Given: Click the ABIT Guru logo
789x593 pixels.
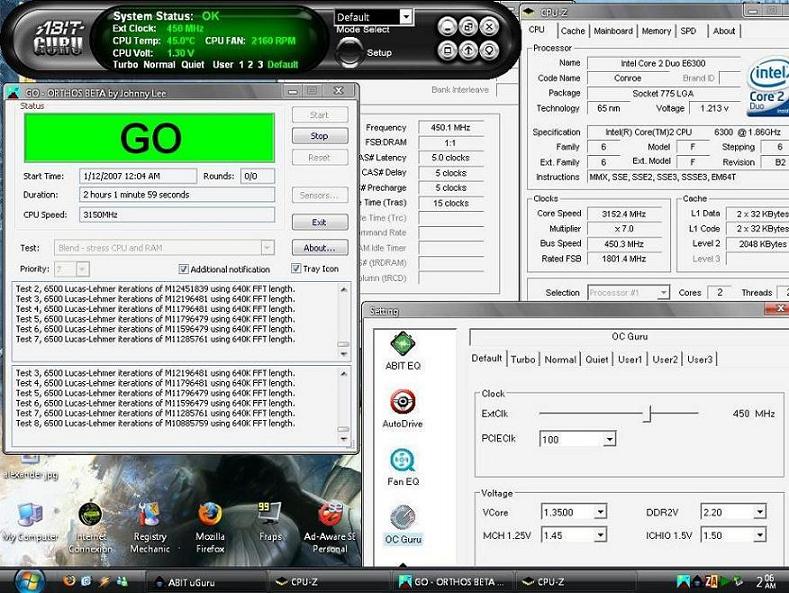Looking at the screenshot, I should pyautogui.click(x=58, y=38).
